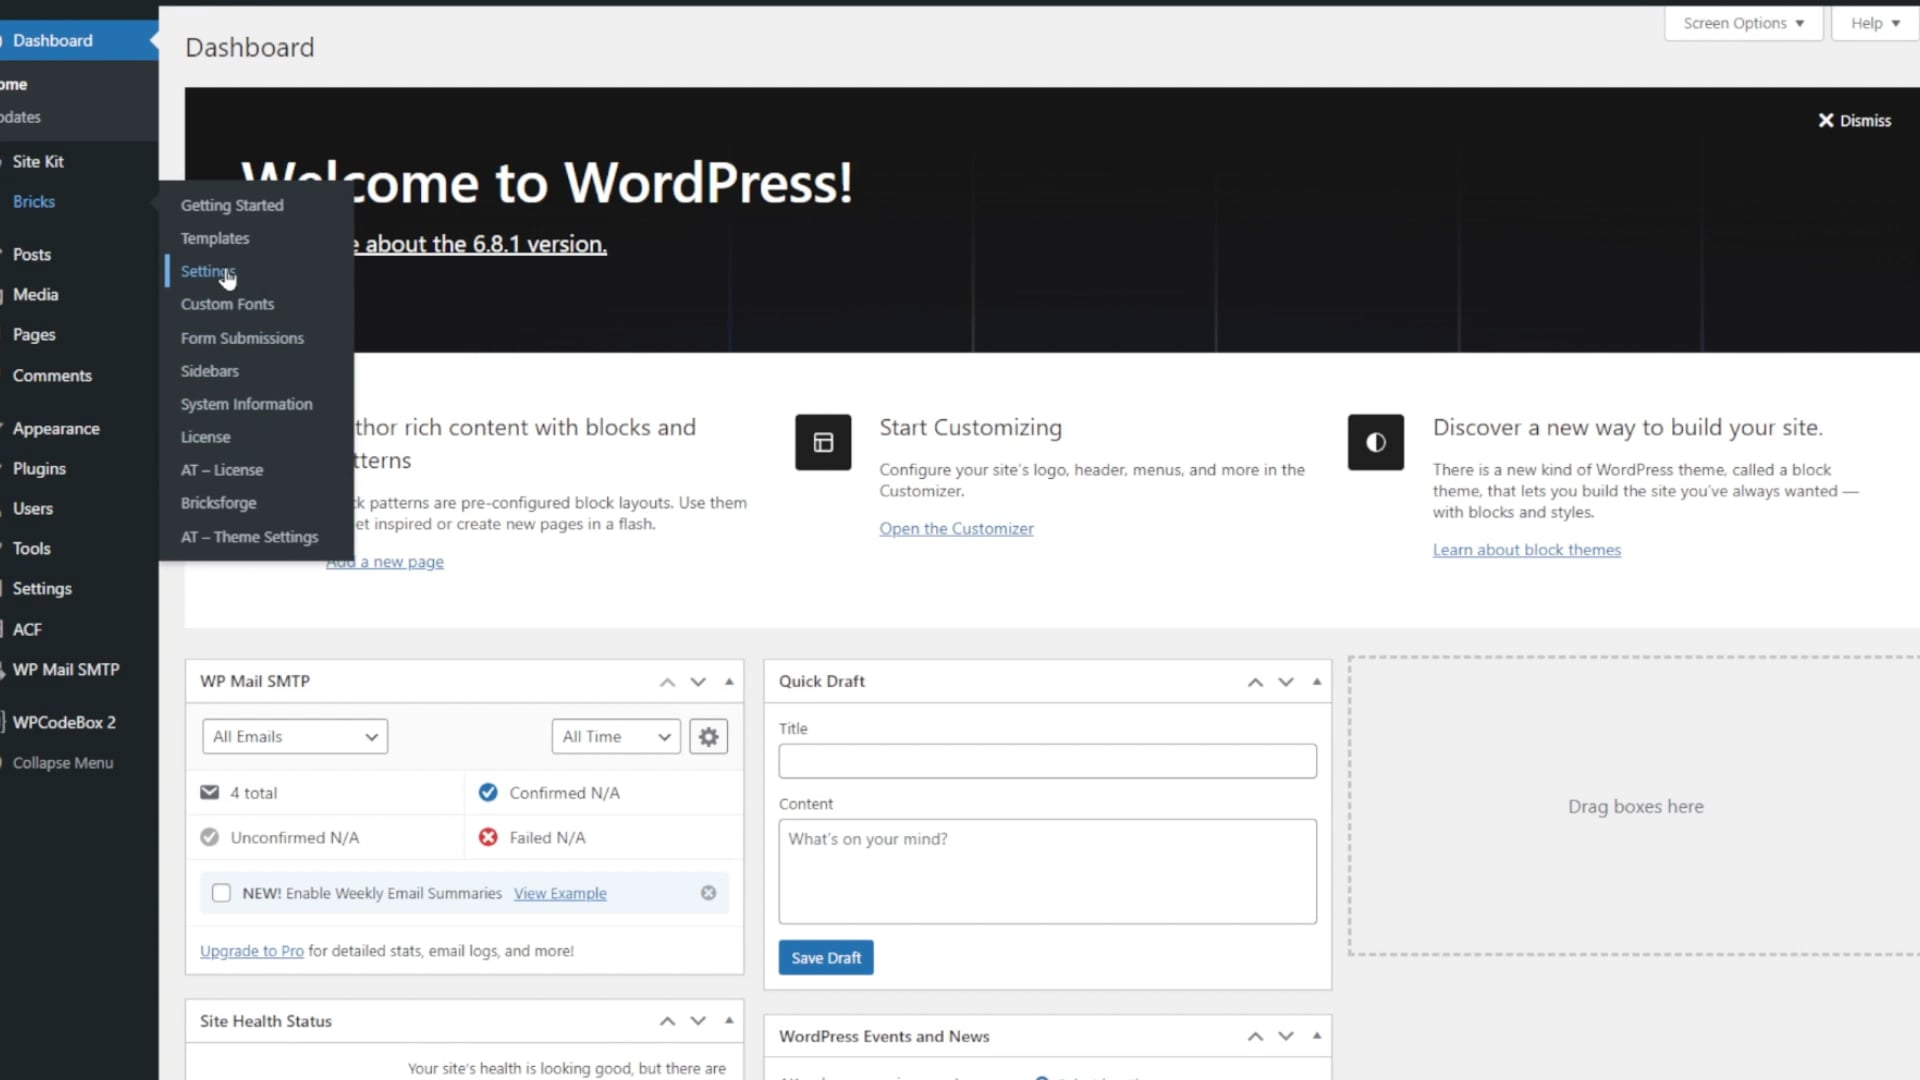Open the All Emails dropdown

[294, 737]
